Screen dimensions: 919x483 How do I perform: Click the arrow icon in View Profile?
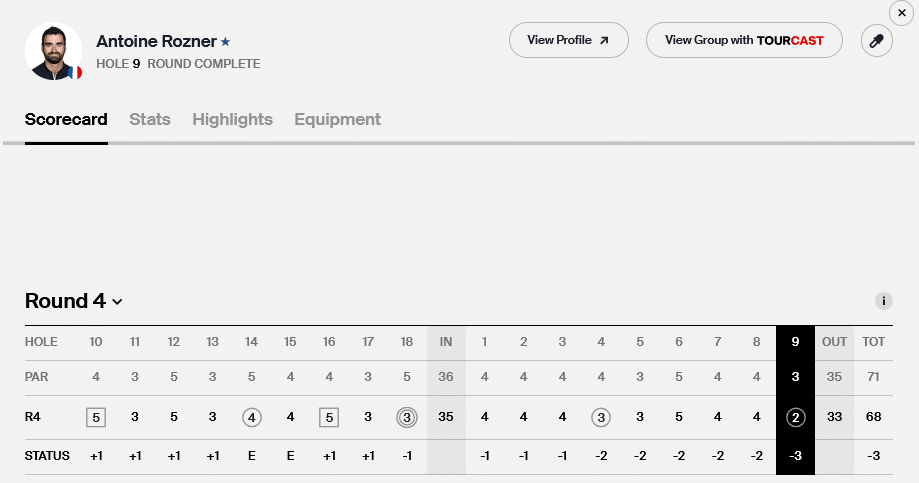coord(604,40)
